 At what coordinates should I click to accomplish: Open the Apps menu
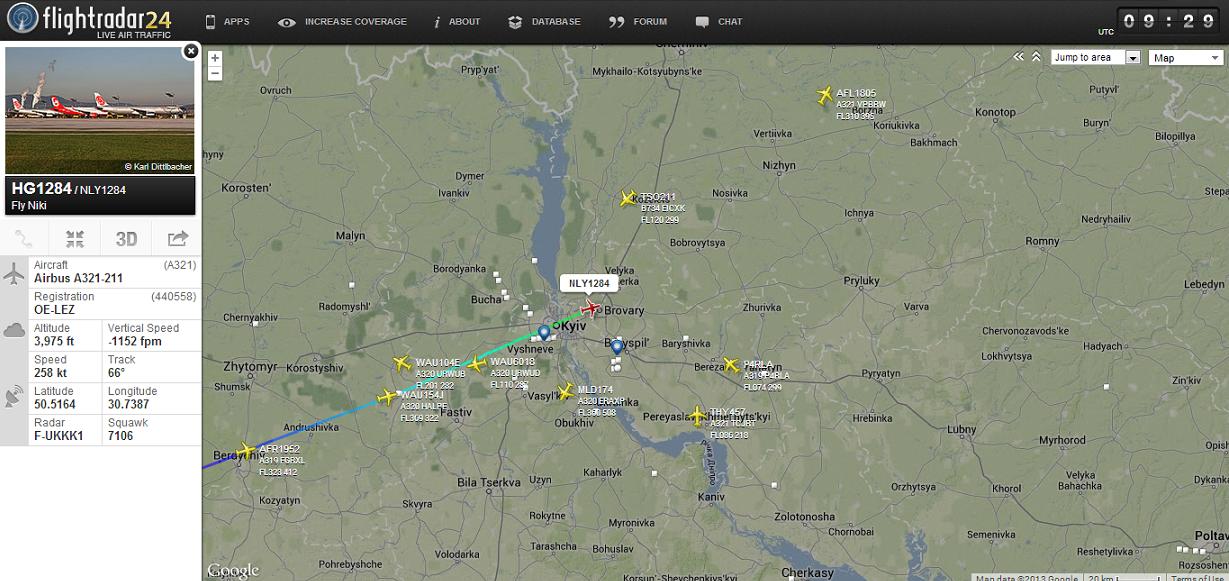coord(227,21)
